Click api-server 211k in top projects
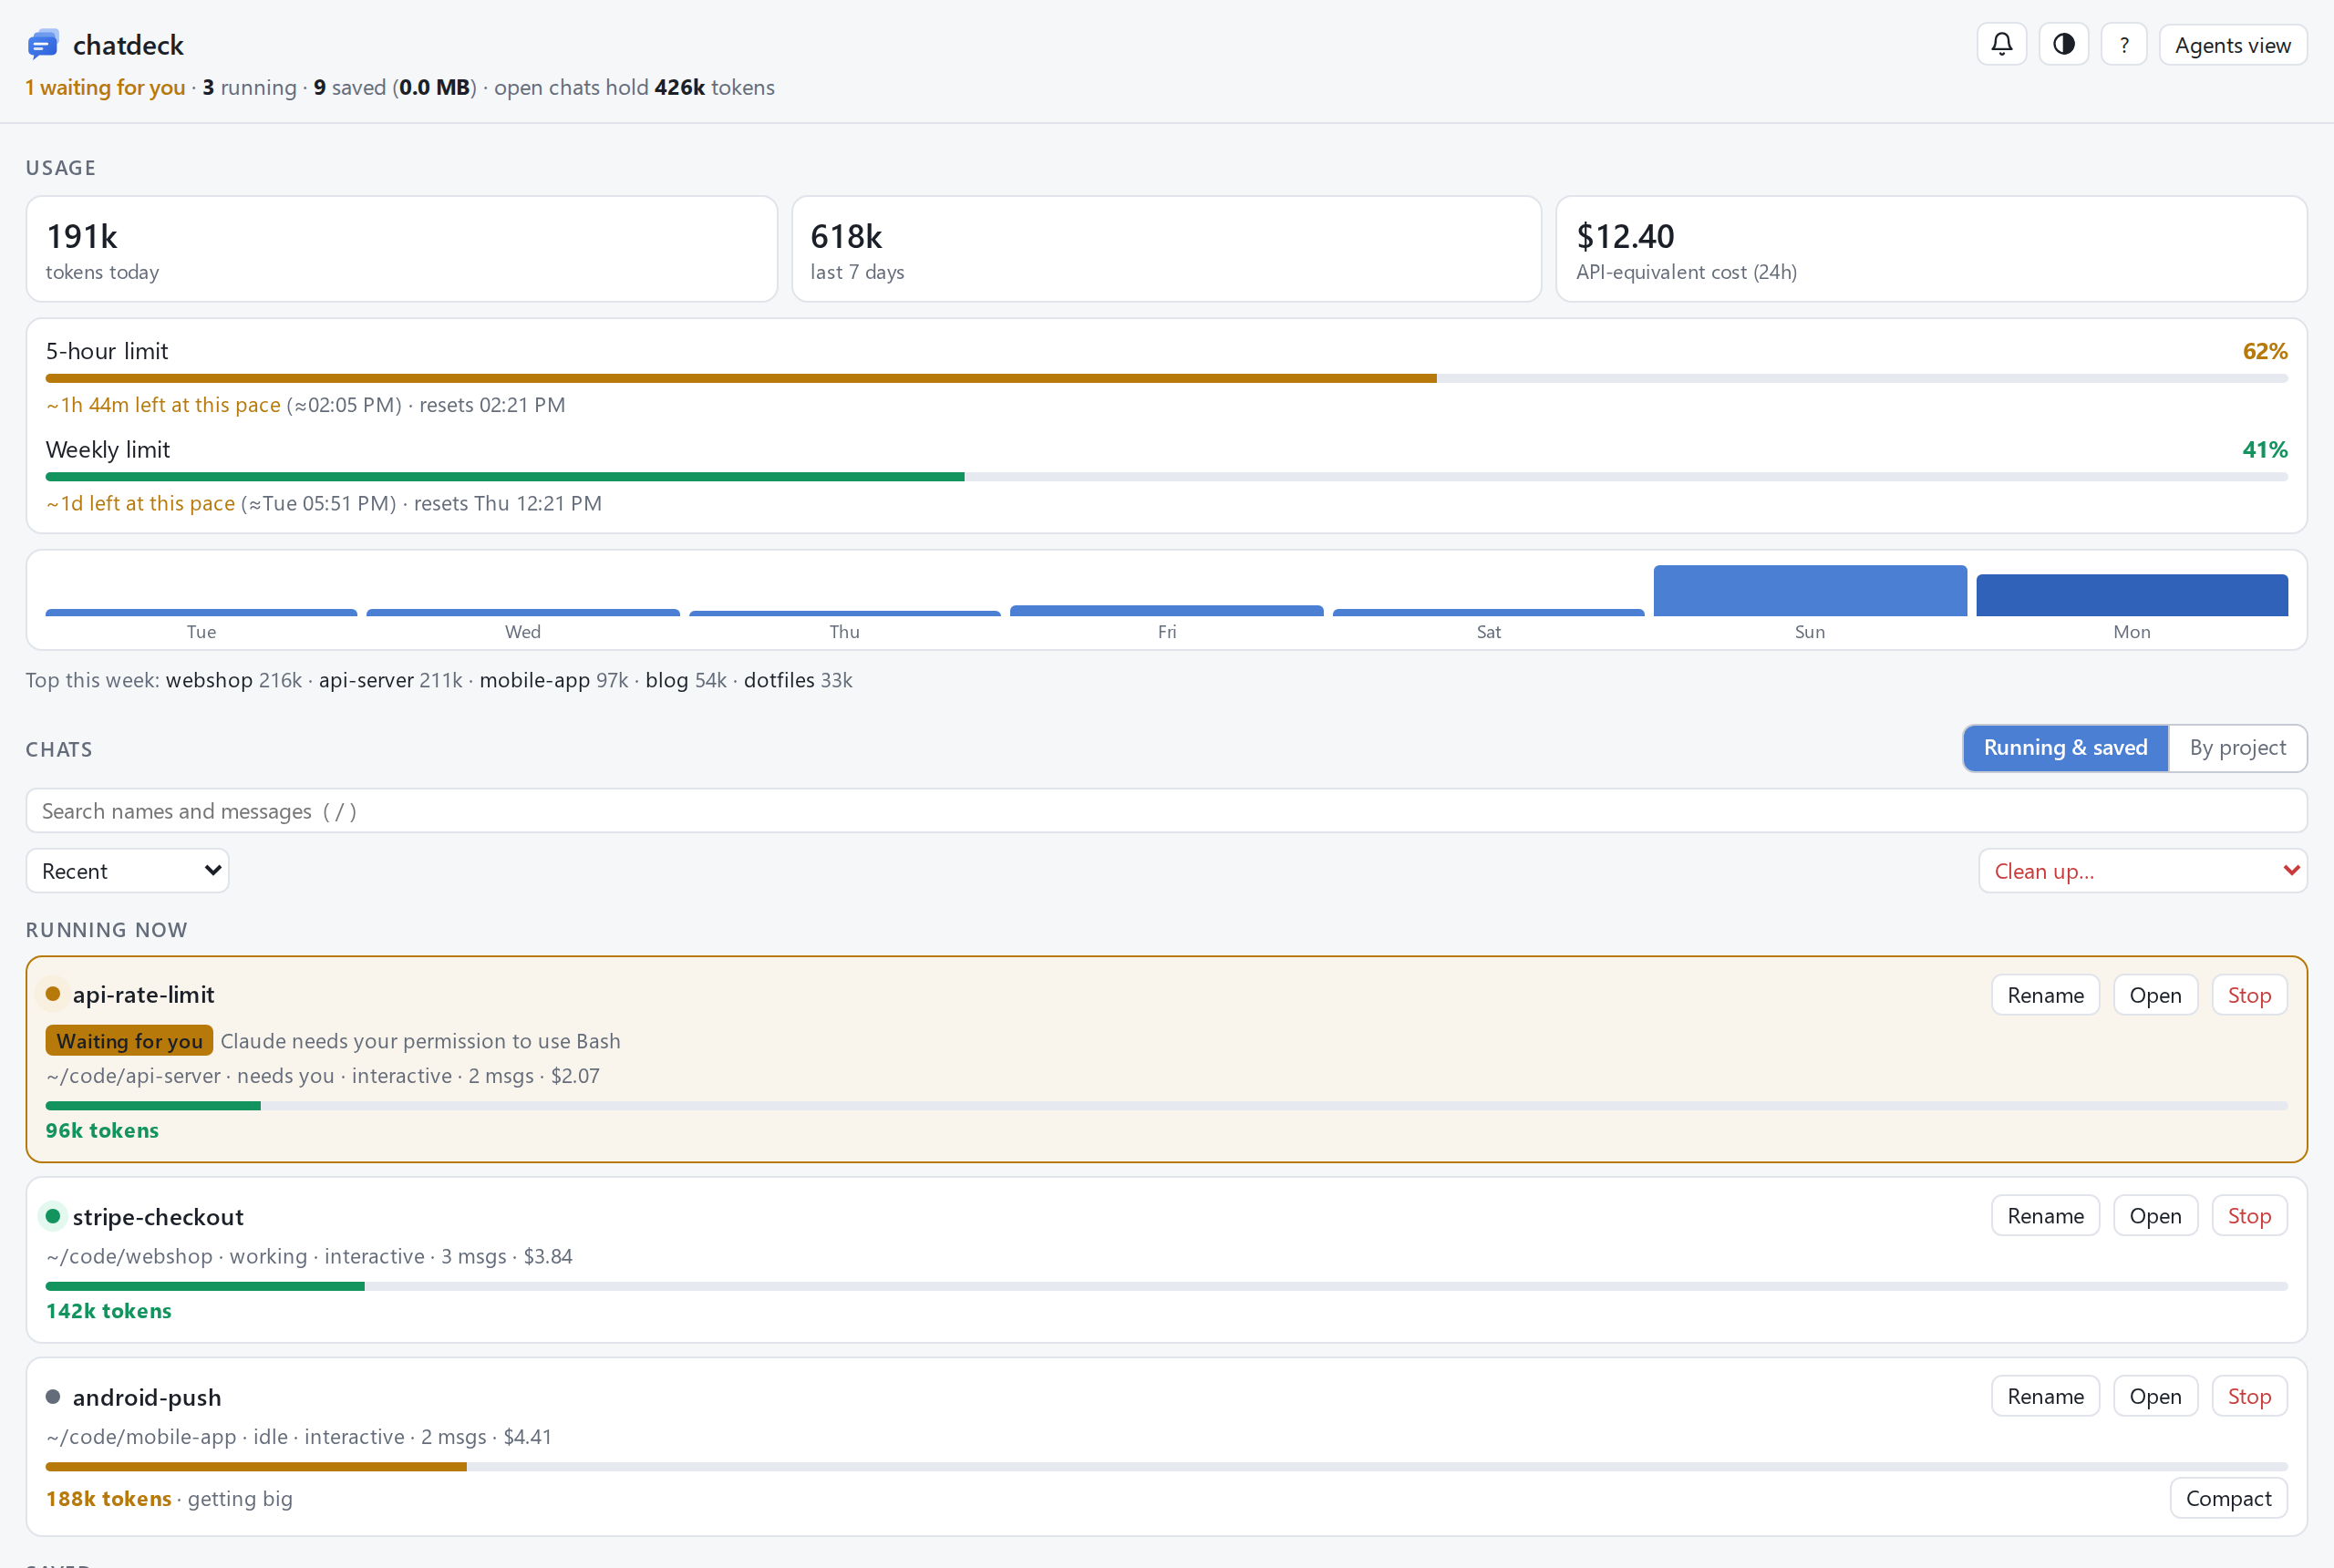The image size is (2334, 1568). coord(390,680)
